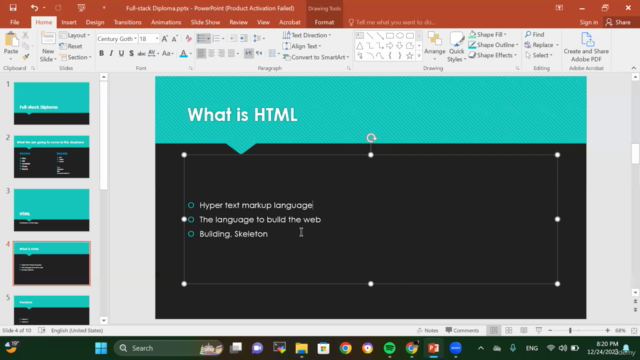Switch to the Slide Show tab

click(205, 22)
